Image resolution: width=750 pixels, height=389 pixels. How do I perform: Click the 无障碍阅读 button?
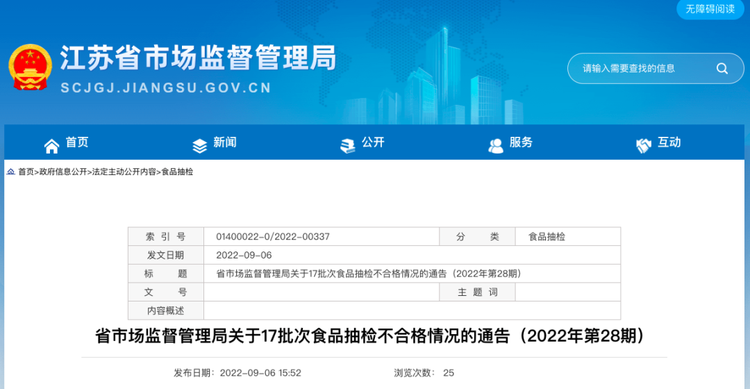tap(710, 9)
